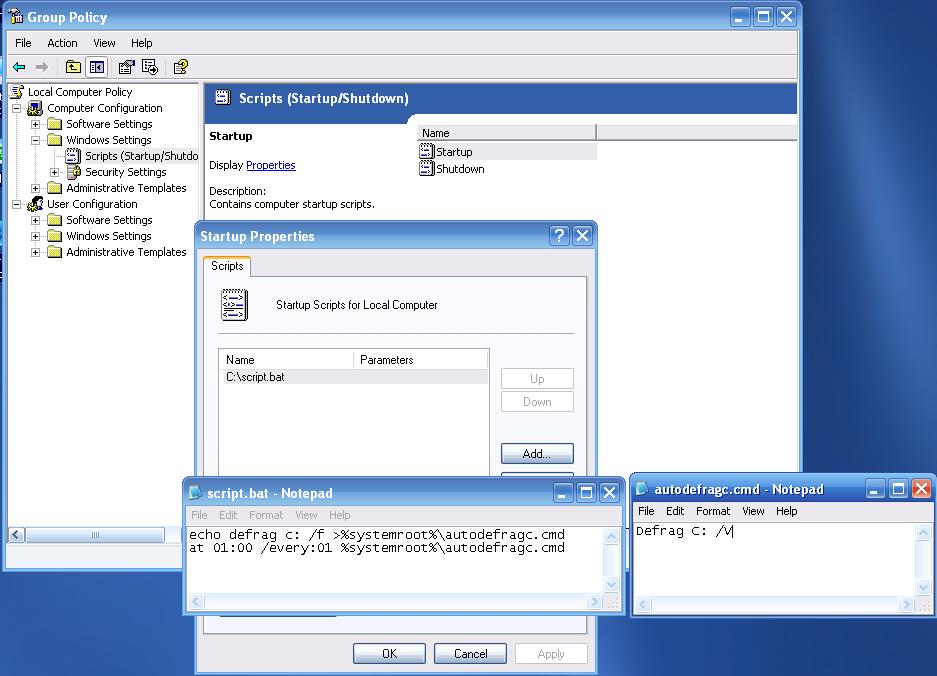937x676 pixels.
Task: Click the Notepad icon in script.bat title bar
Action: (x=195, y=493)
